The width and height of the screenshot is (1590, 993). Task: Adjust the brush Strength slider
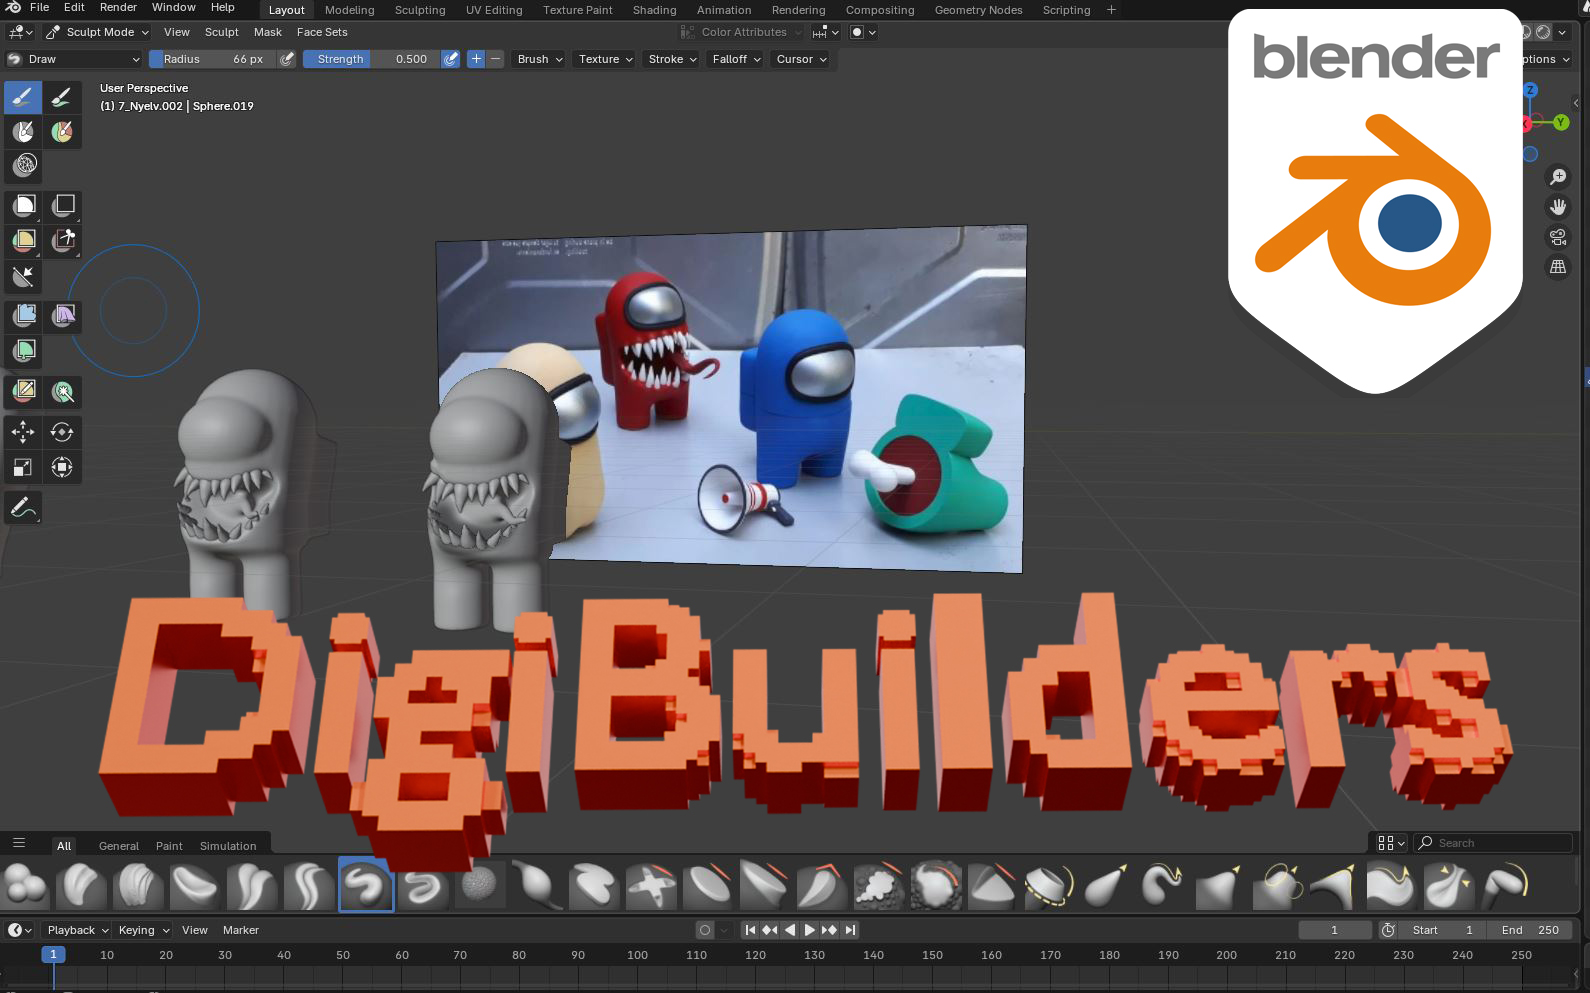tap(372, 59)
